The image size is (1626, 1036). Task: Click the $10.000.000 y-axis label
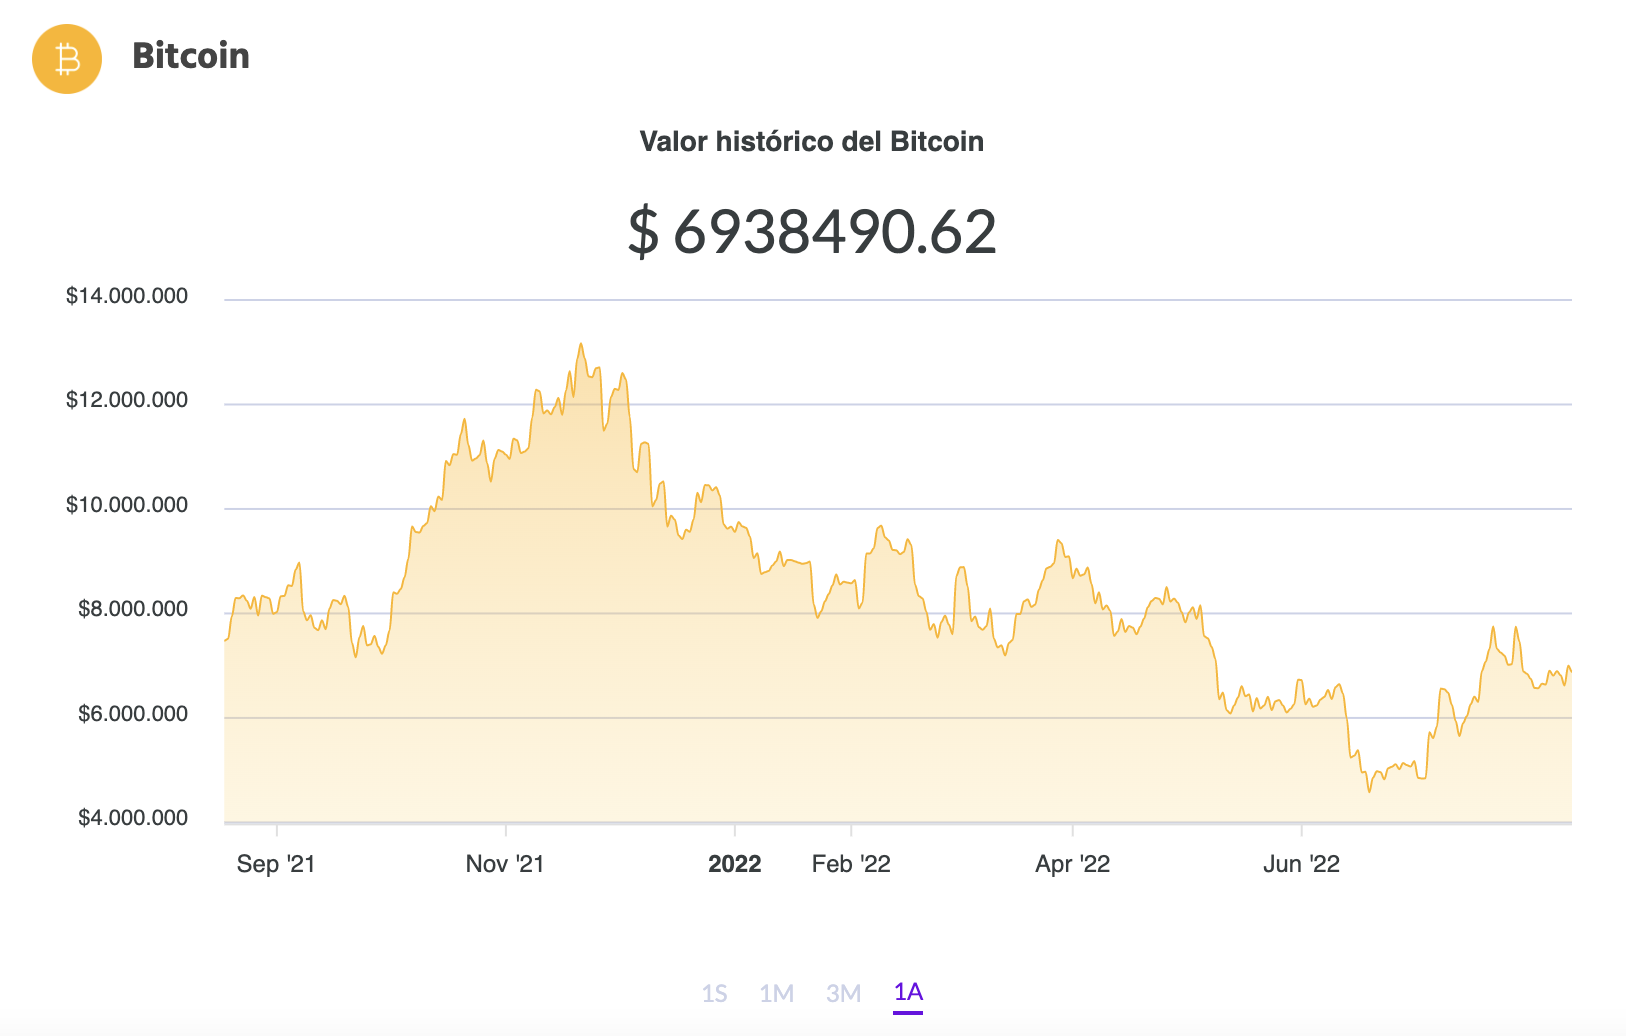coord(127,505)
